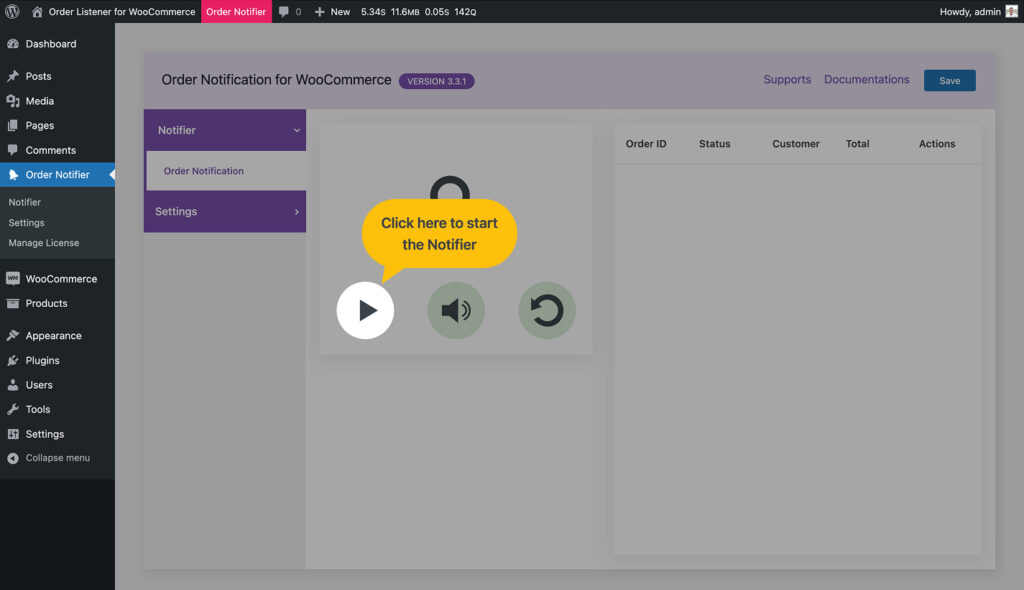Open the Documentations link
Image resolution: width=1024 pixels, height=590 pixels.
click(867, 79)
